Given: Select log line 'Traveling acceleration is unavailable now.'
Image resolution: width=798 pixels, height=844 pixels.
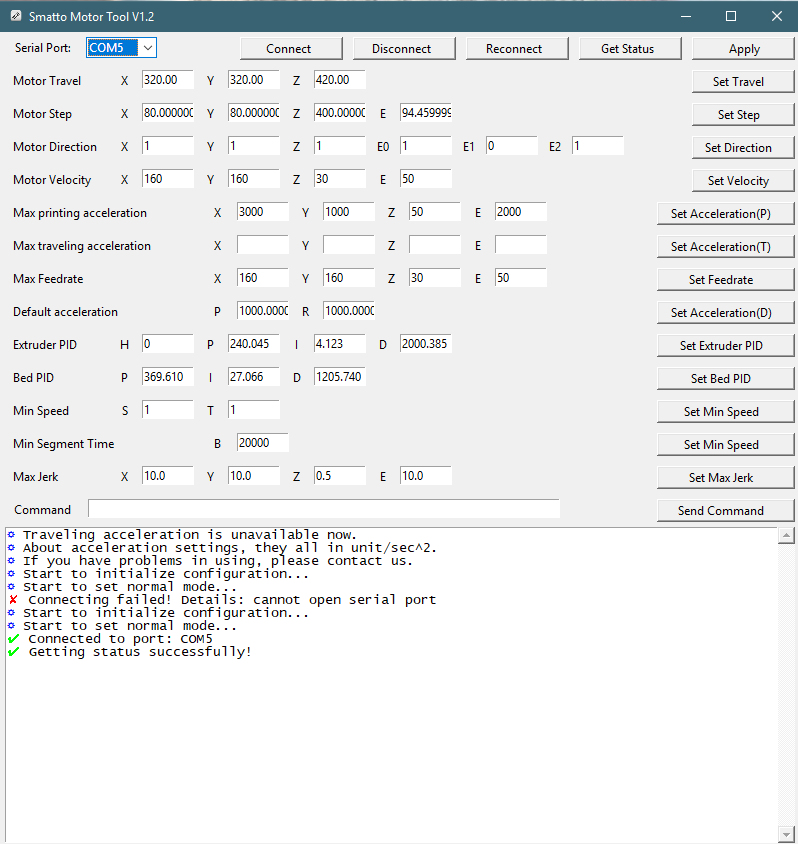Looking at the screenshot, I should coord(189,535).
